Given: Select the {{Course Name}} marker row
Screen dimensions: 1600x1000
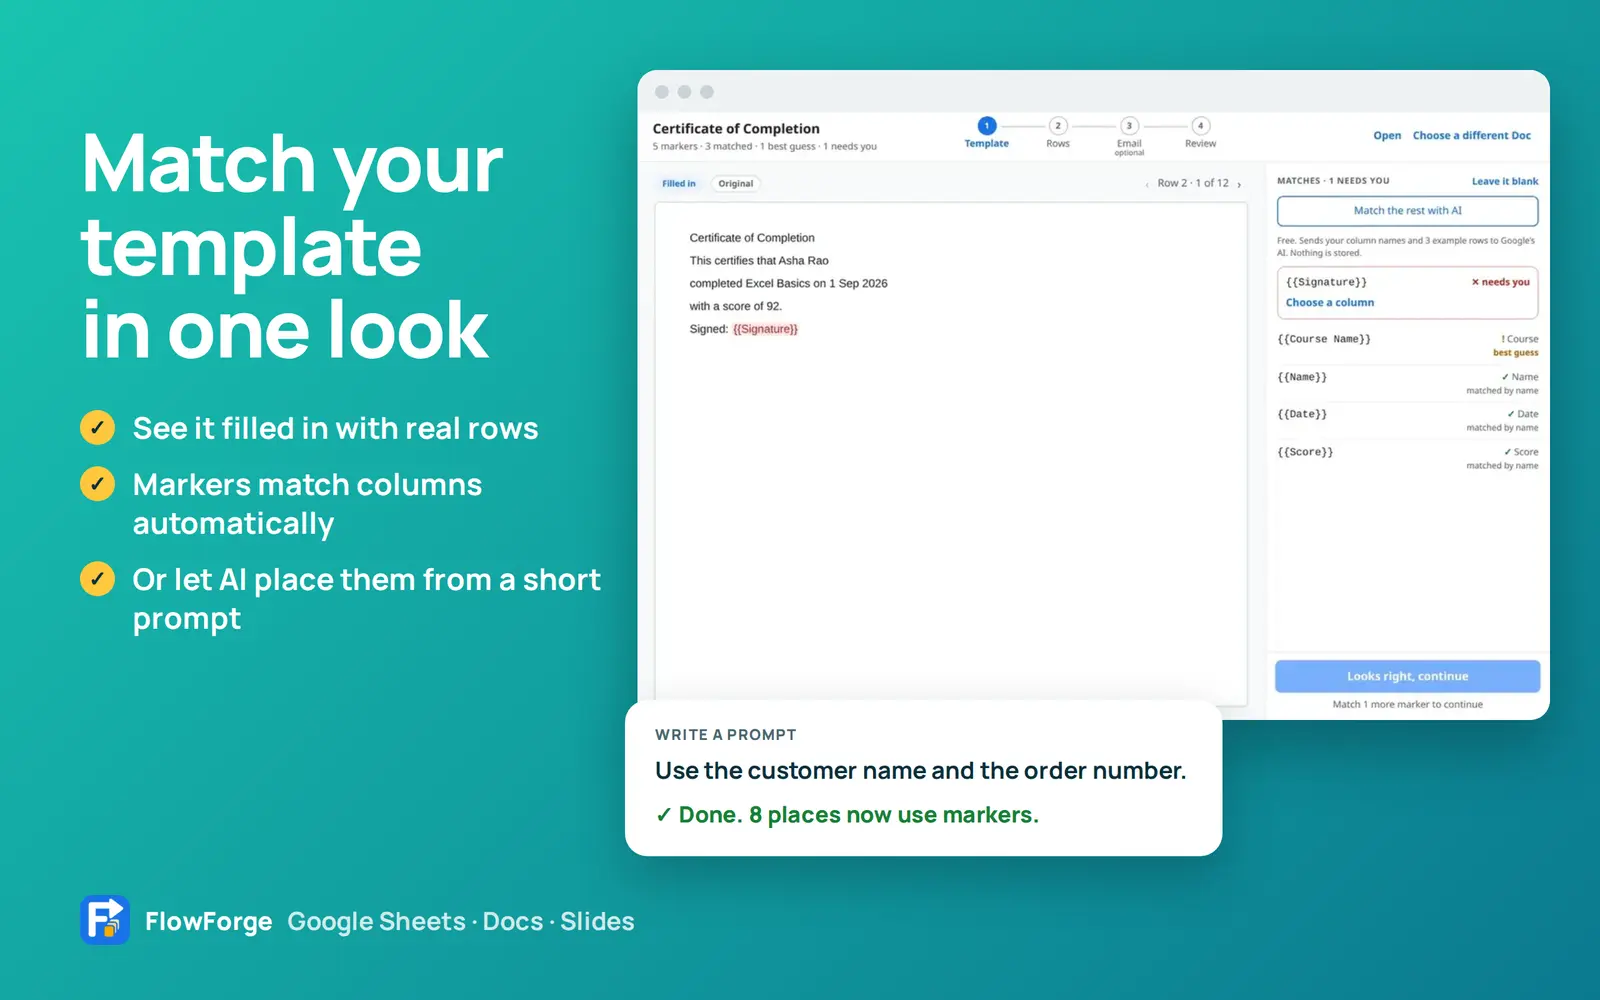Looking at the screenshot, I should tap(1407, 345).
